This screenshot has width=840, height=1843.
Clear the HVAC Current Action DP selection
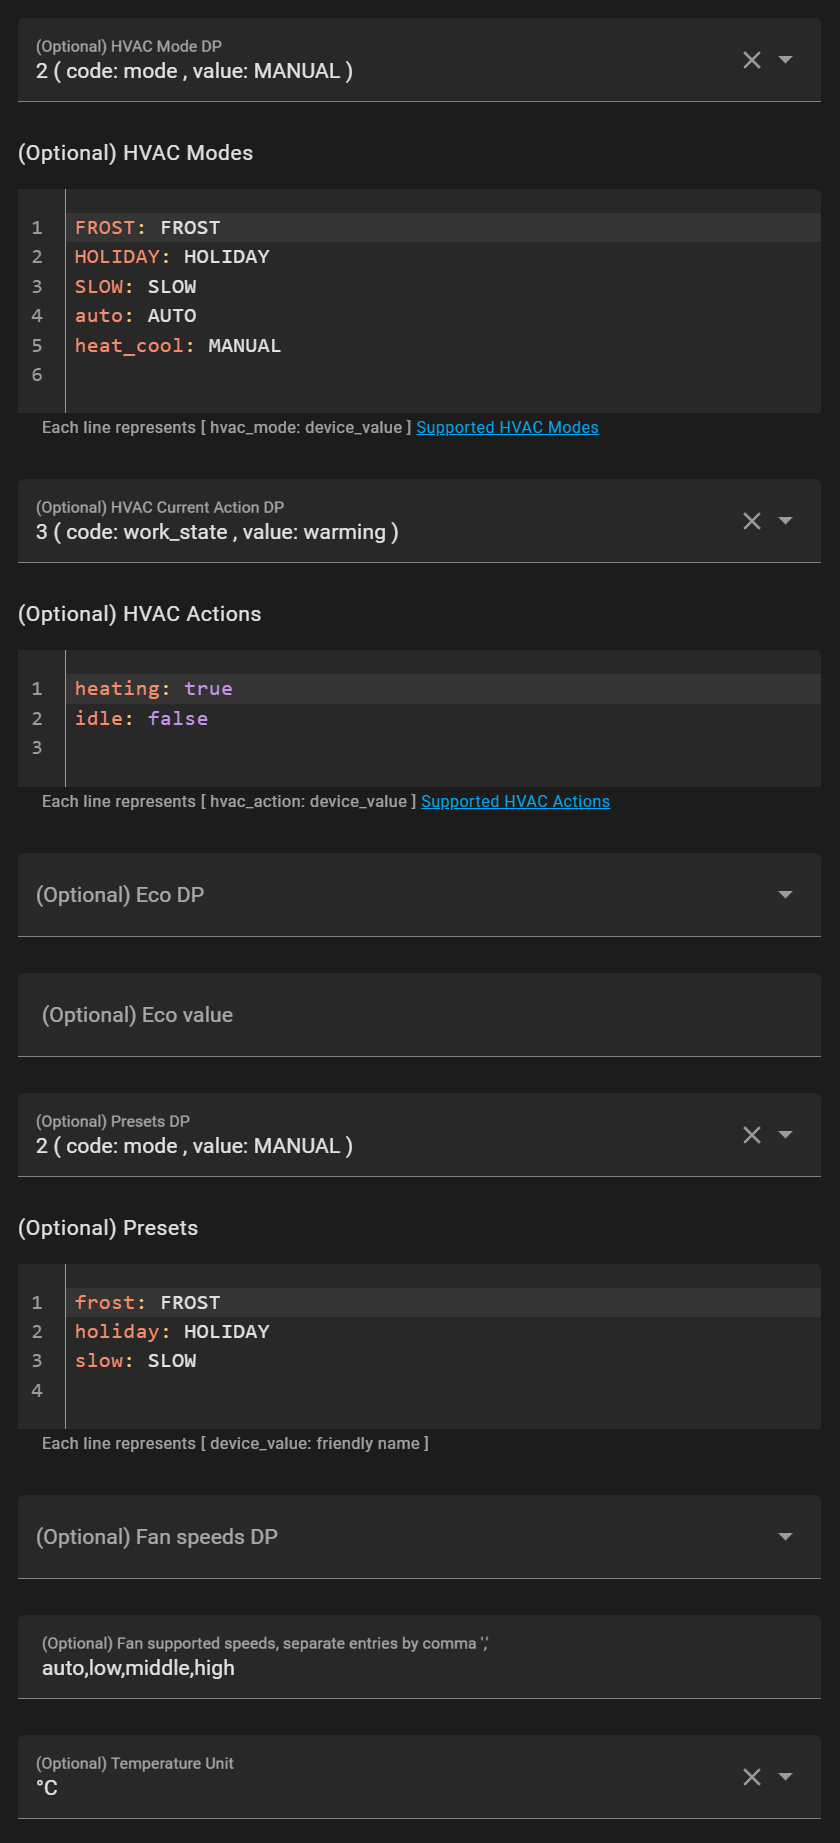coord(752,521)
